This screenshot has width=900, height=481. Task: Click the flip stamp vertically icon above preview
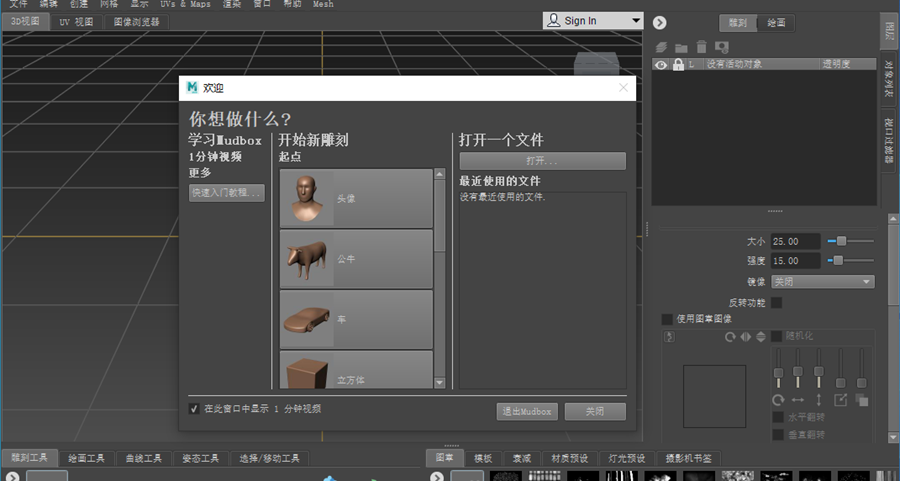coord(761,337)
